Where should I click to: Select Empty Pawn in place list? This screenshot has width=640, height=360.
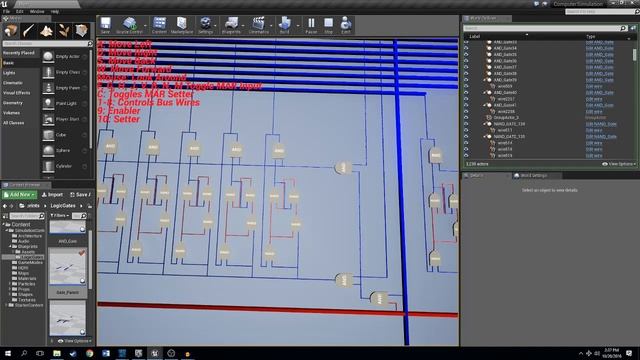coord(65,88)
